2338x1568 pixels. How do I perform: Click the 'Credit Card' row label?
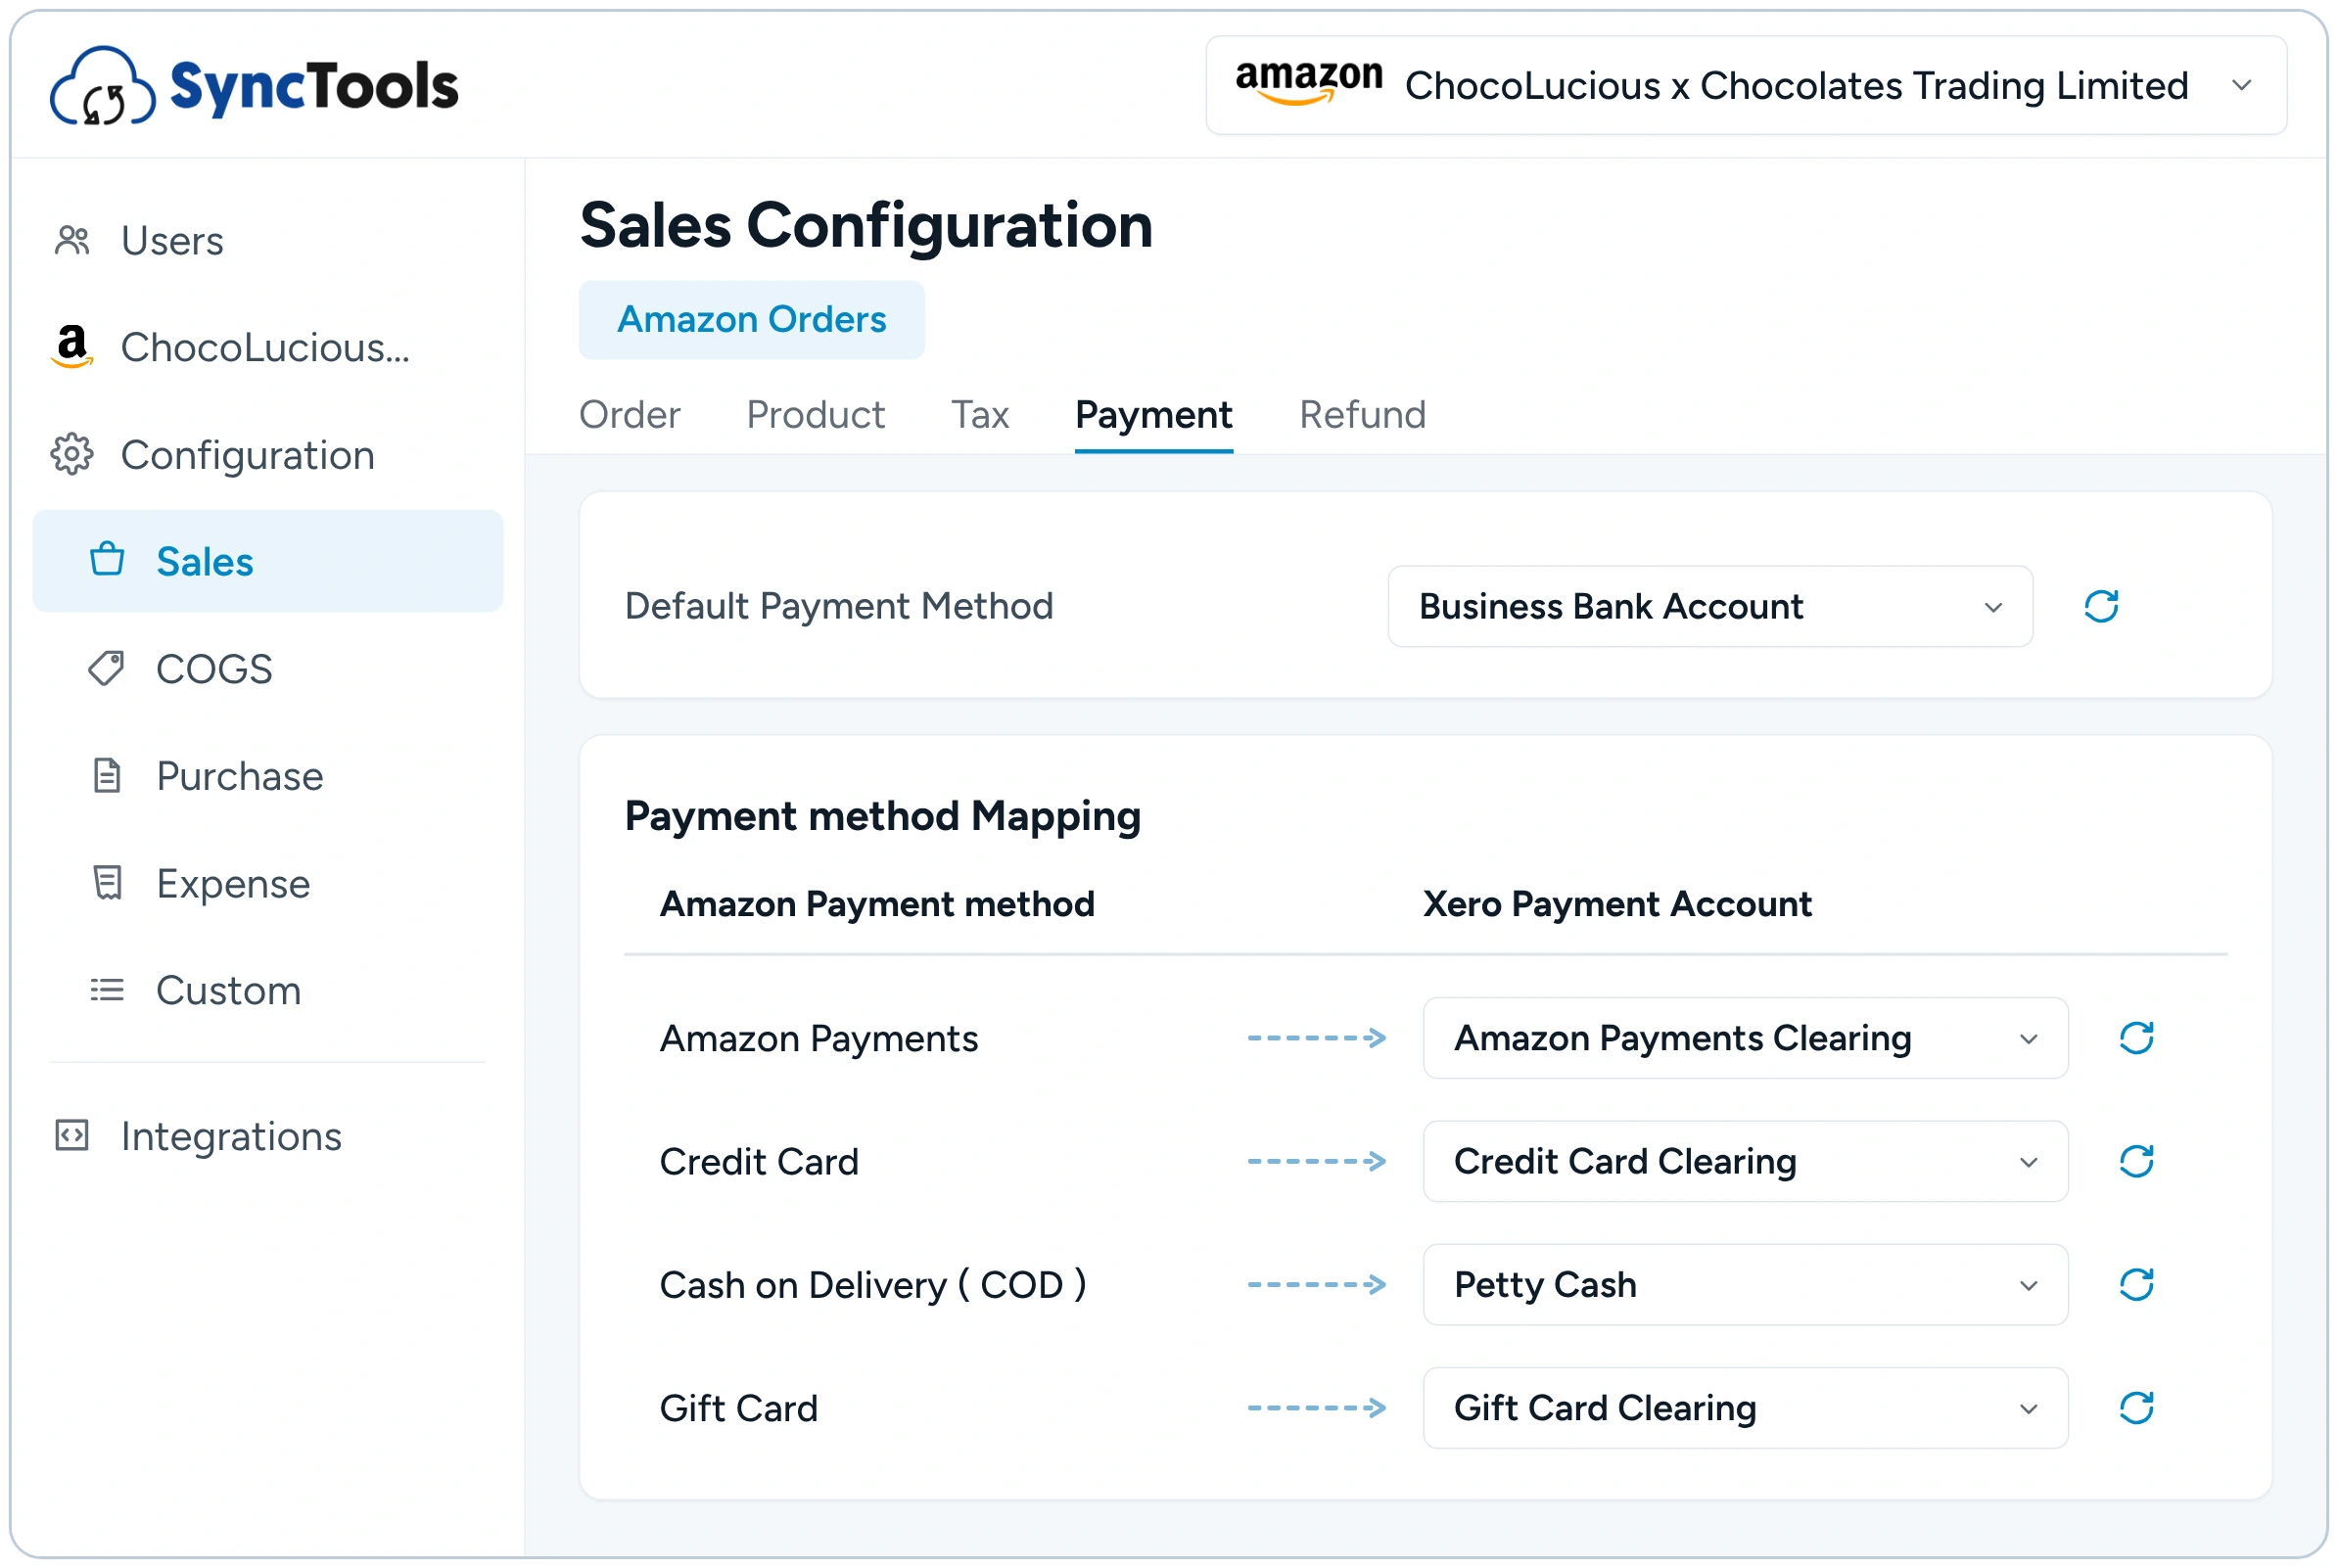pyautogui.click(x=759, y=1162)
